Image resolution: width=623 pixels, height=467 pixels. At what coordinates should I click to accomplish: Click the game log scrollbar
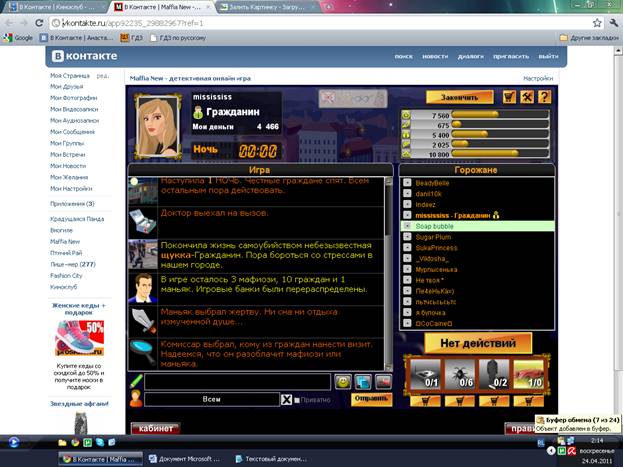(x=389, y=274)
